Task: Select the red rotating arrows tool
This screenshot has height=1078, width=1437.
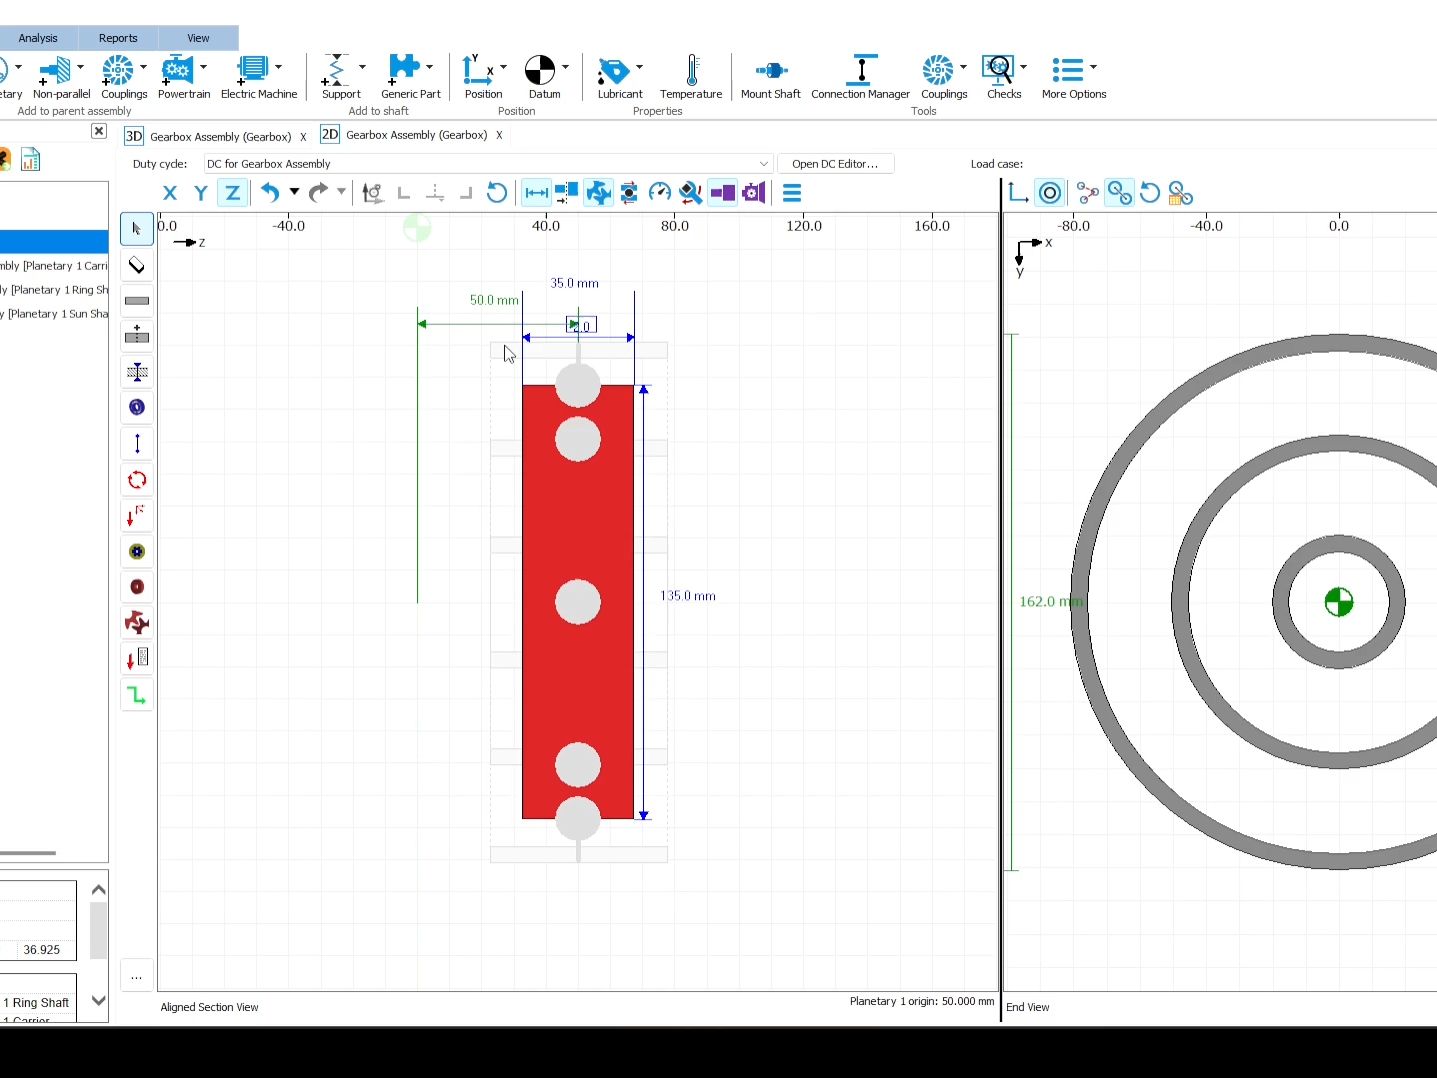Action: tap(137, 480)
